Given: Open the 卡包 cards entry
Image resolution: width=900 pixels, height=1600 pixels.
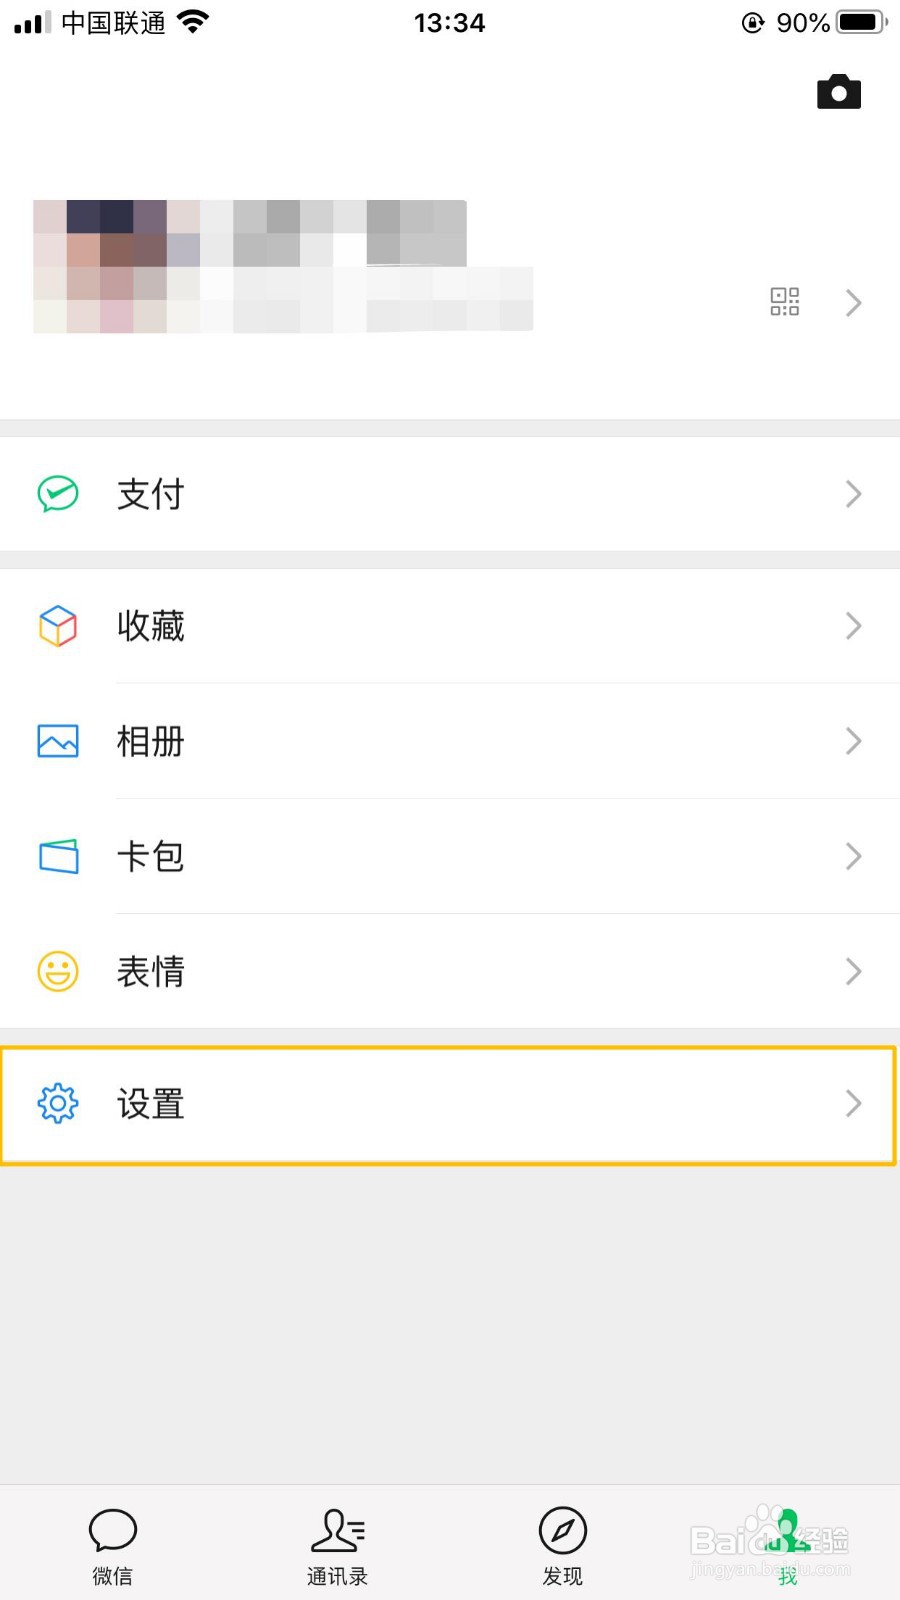Looking at the screenshot, I should [450, 856].
